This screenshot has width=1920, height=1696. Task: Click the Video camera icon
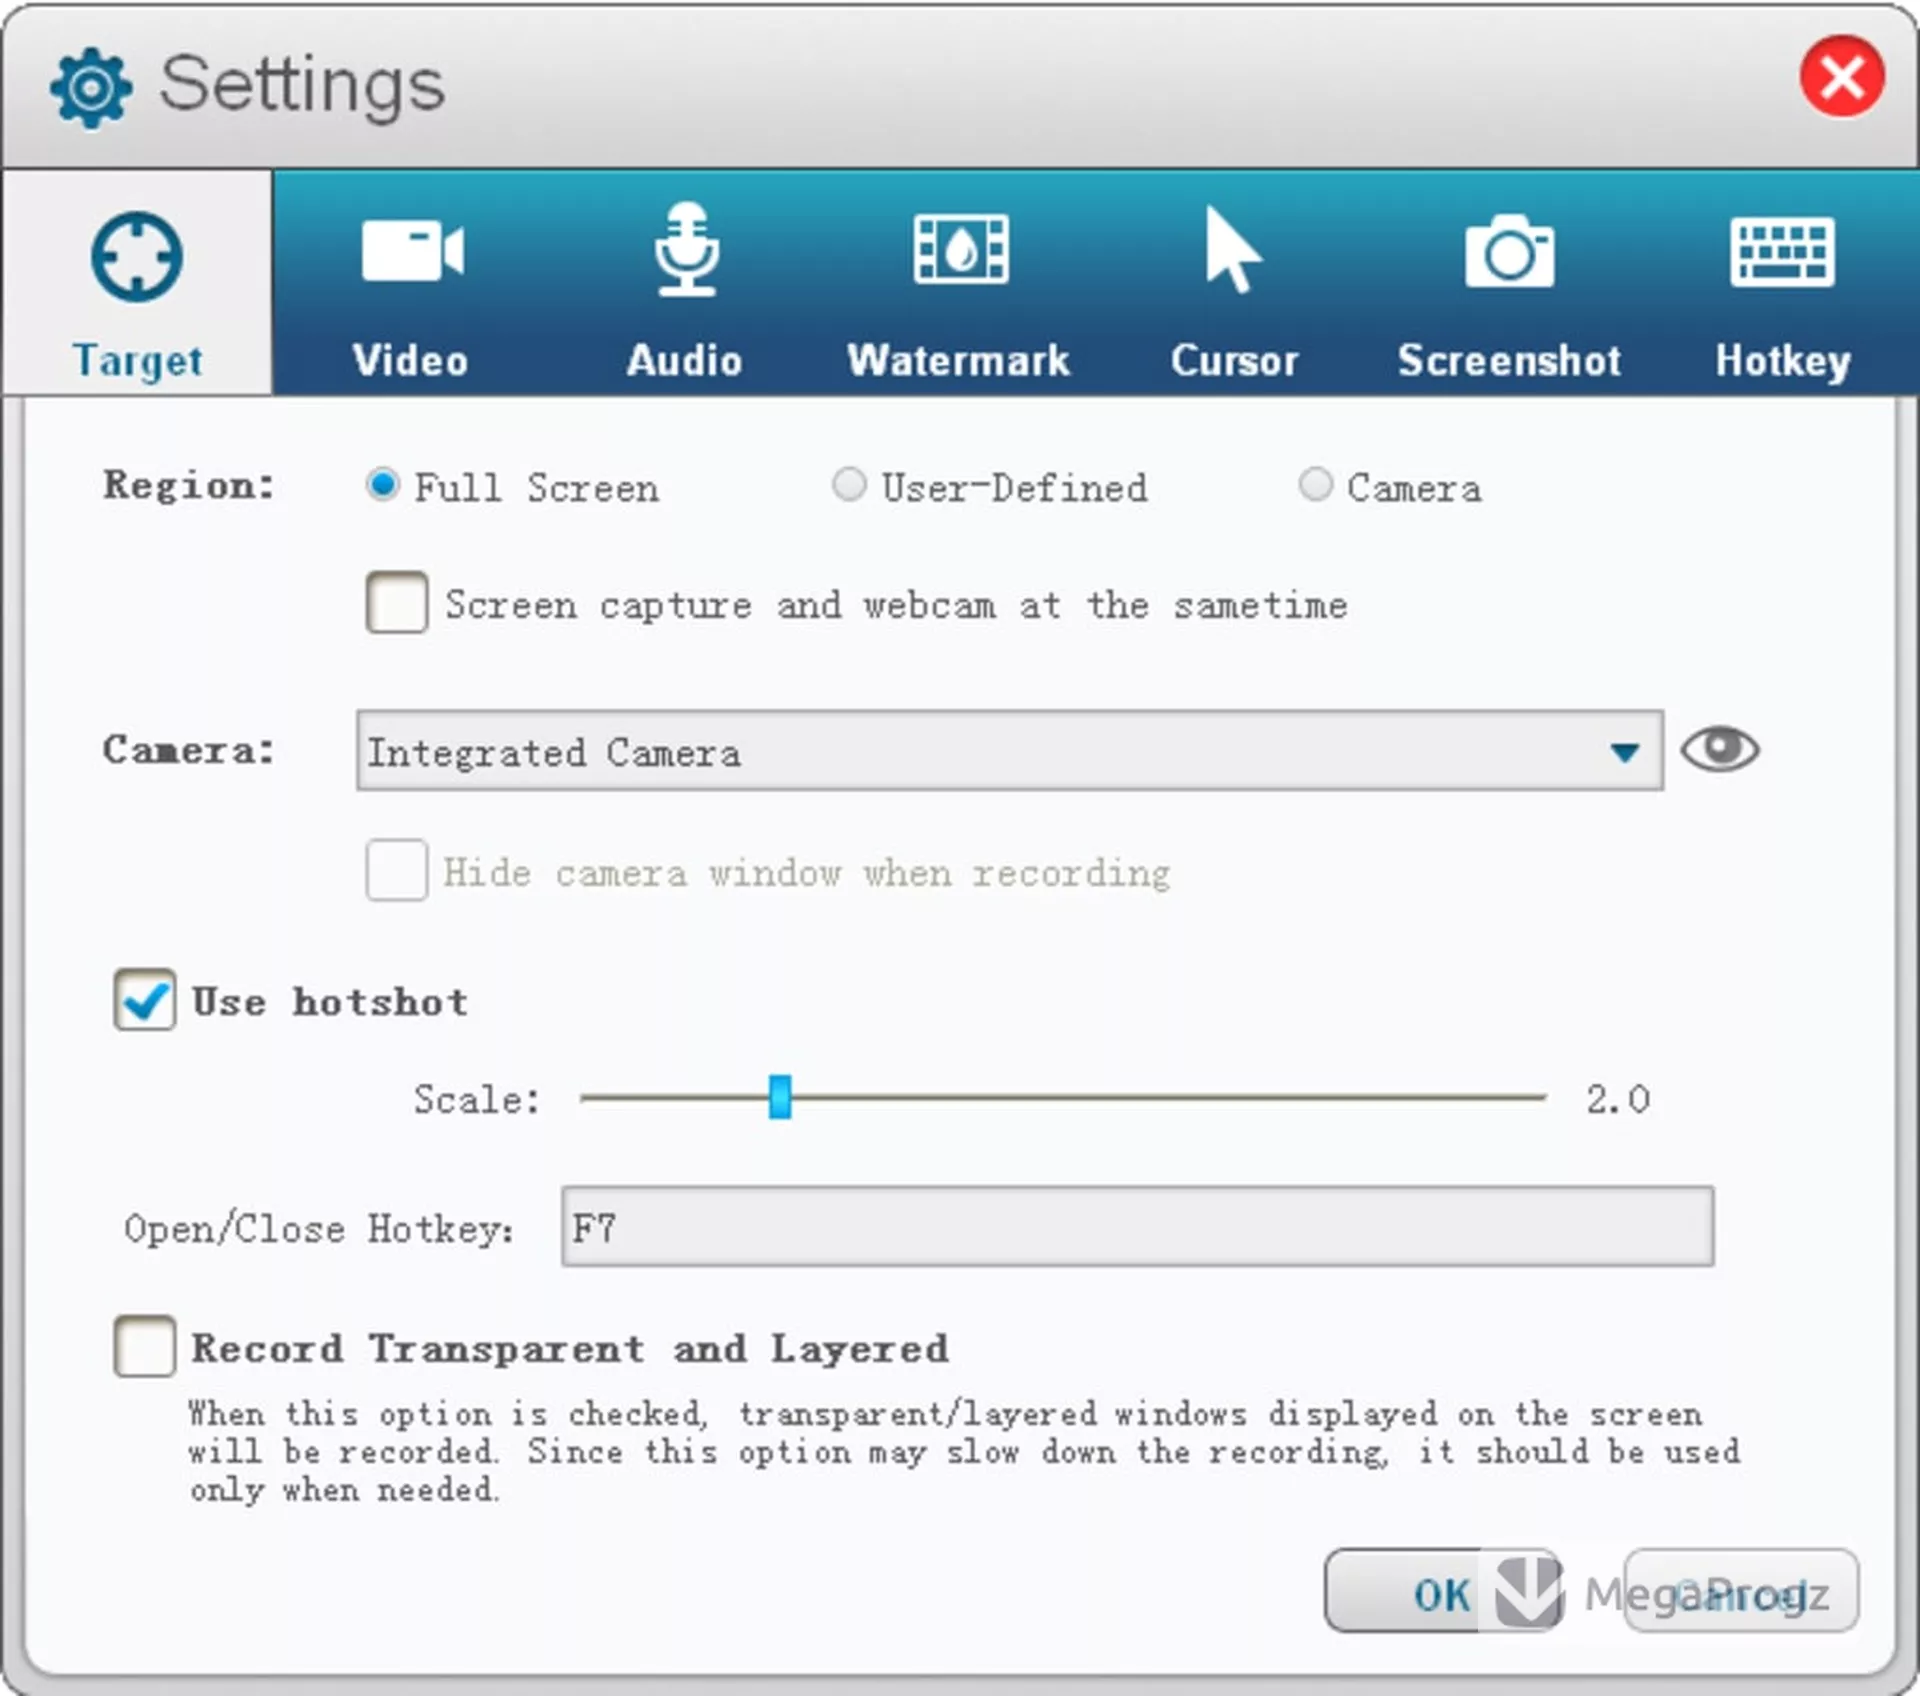coord(412,250)
